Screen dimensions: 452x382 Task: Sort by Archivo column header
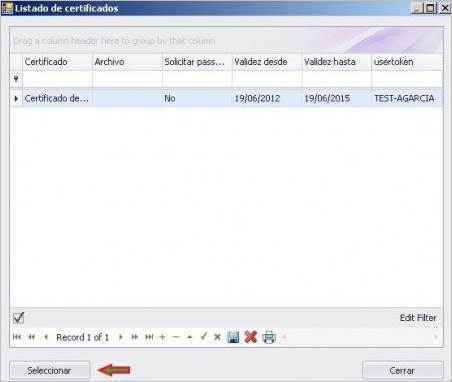[127, 62]
